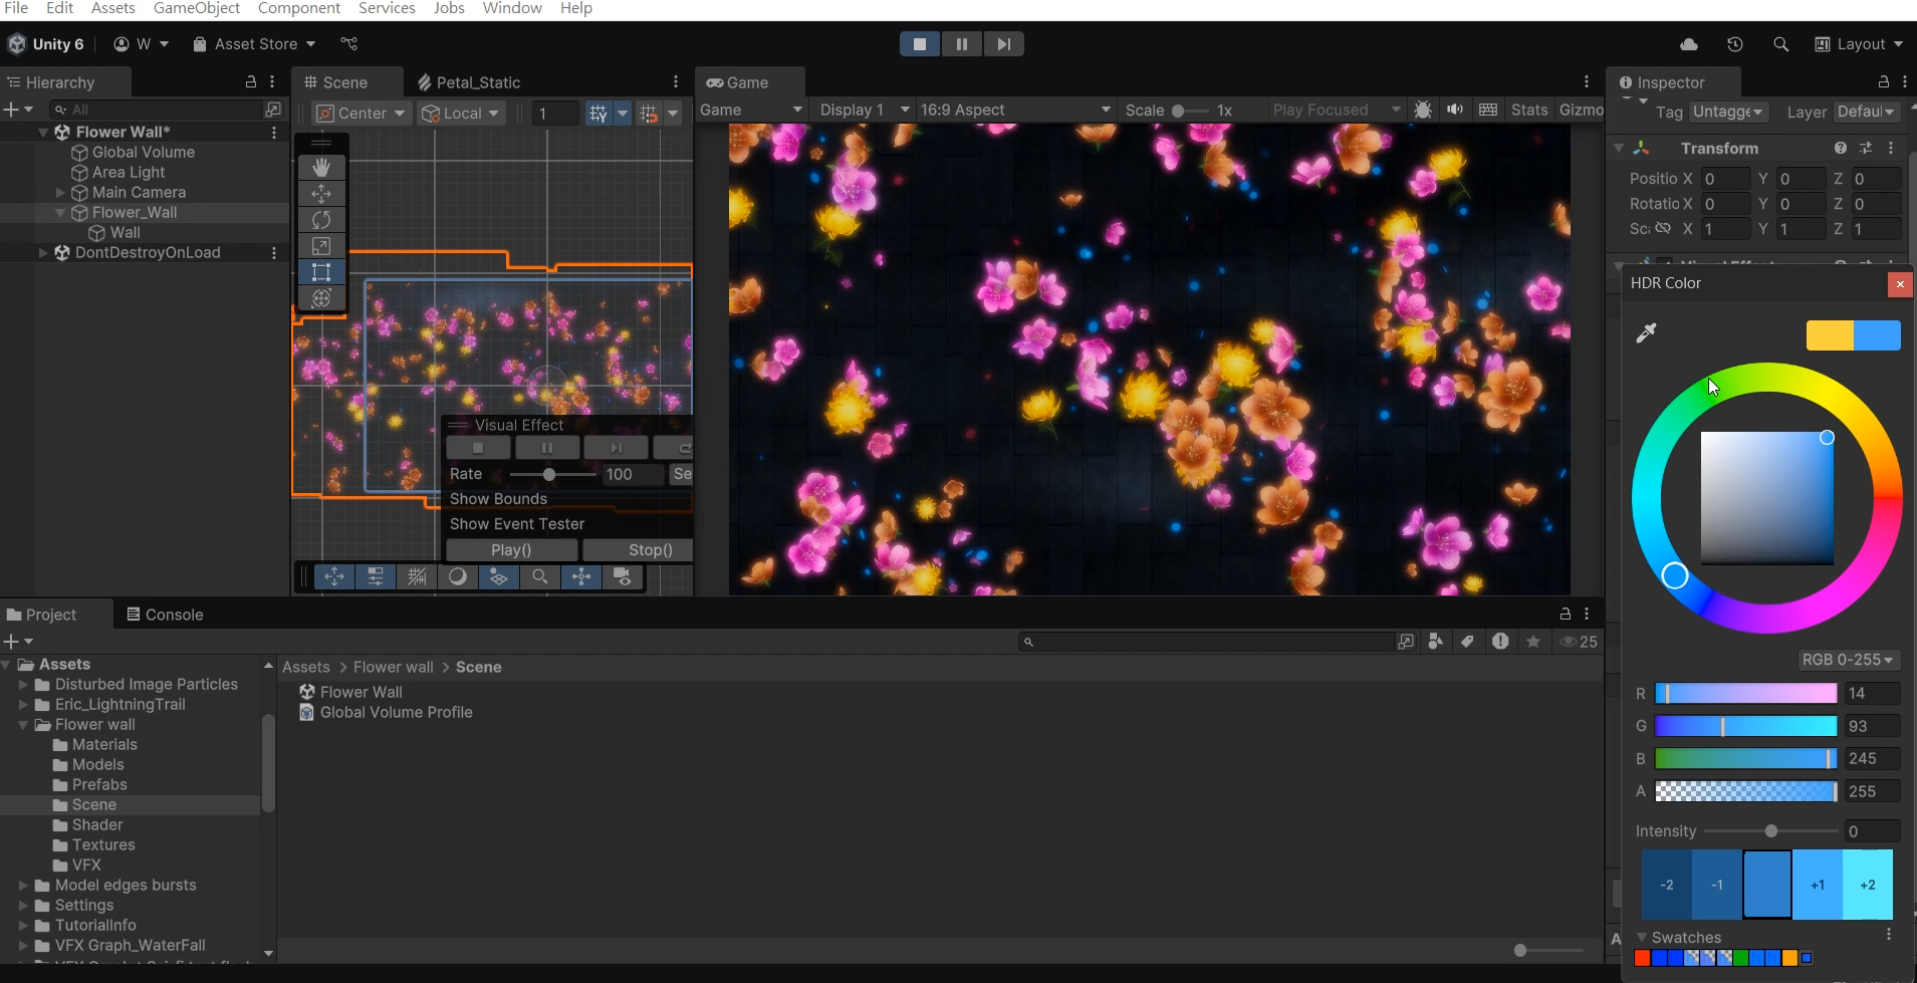The height and width of the screenshot is (983, 1917).
Task: Adjust the Intensity slider
Action: click(x=1771, y=831)
